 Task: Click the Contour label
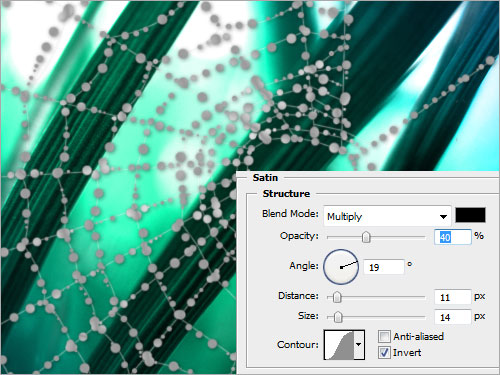point(298,344)
